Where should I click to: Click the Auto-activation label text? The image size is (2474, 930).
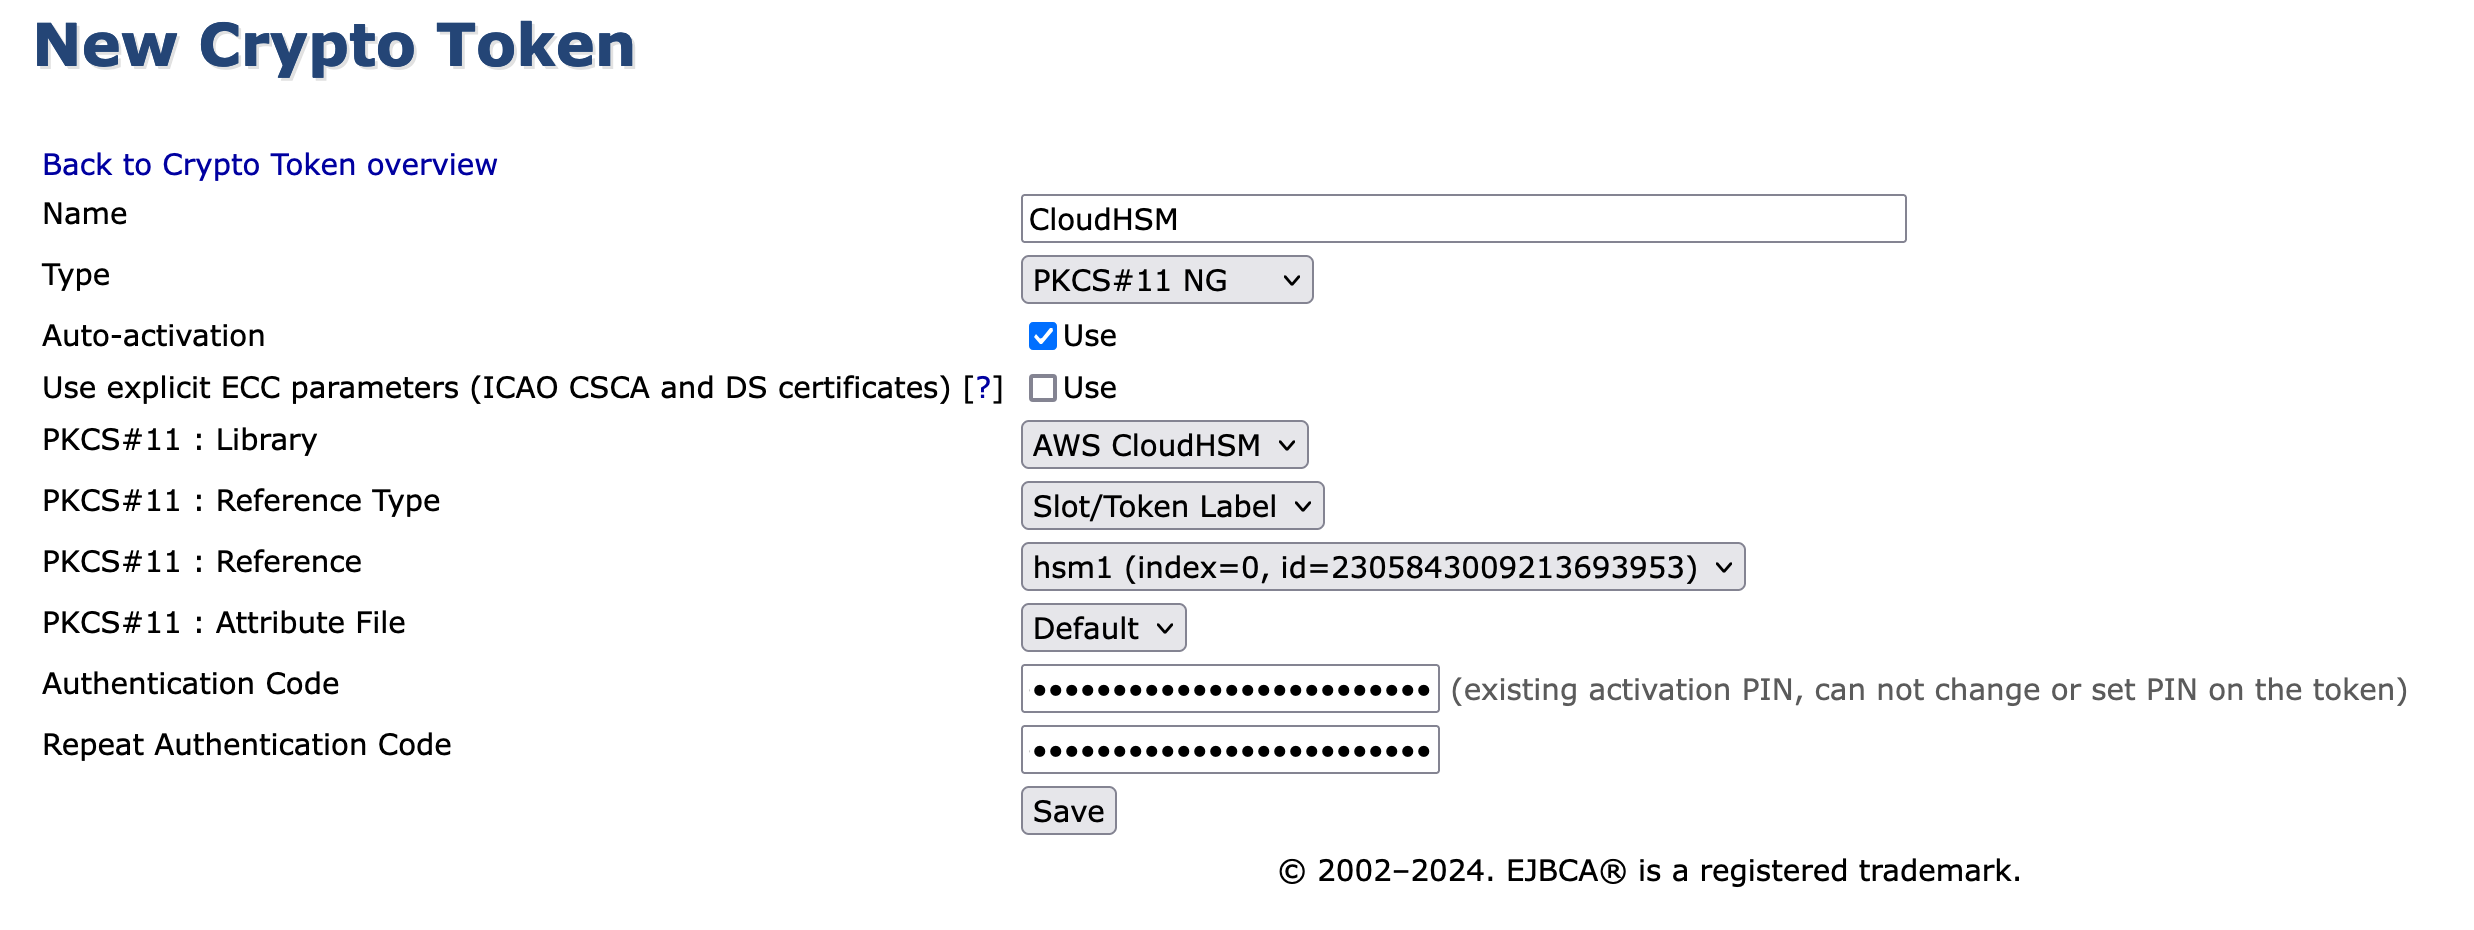(x=153, y=336)
